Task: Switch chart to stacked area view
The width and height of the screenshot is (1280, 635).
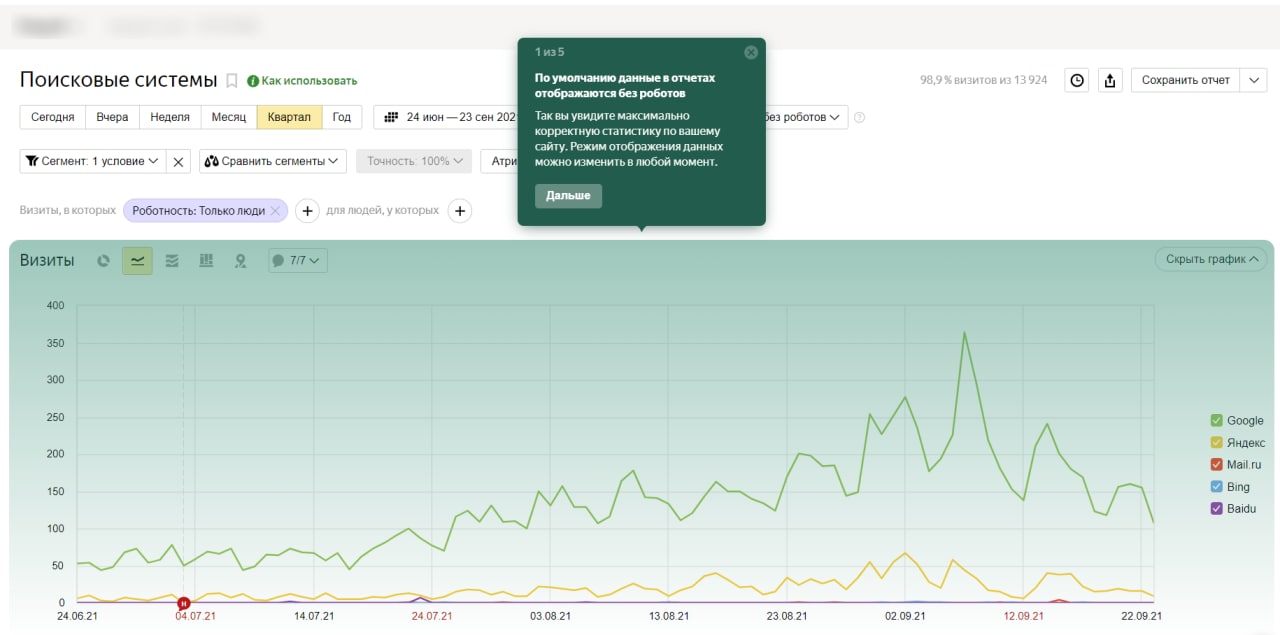Action: [x=172, y=261]
